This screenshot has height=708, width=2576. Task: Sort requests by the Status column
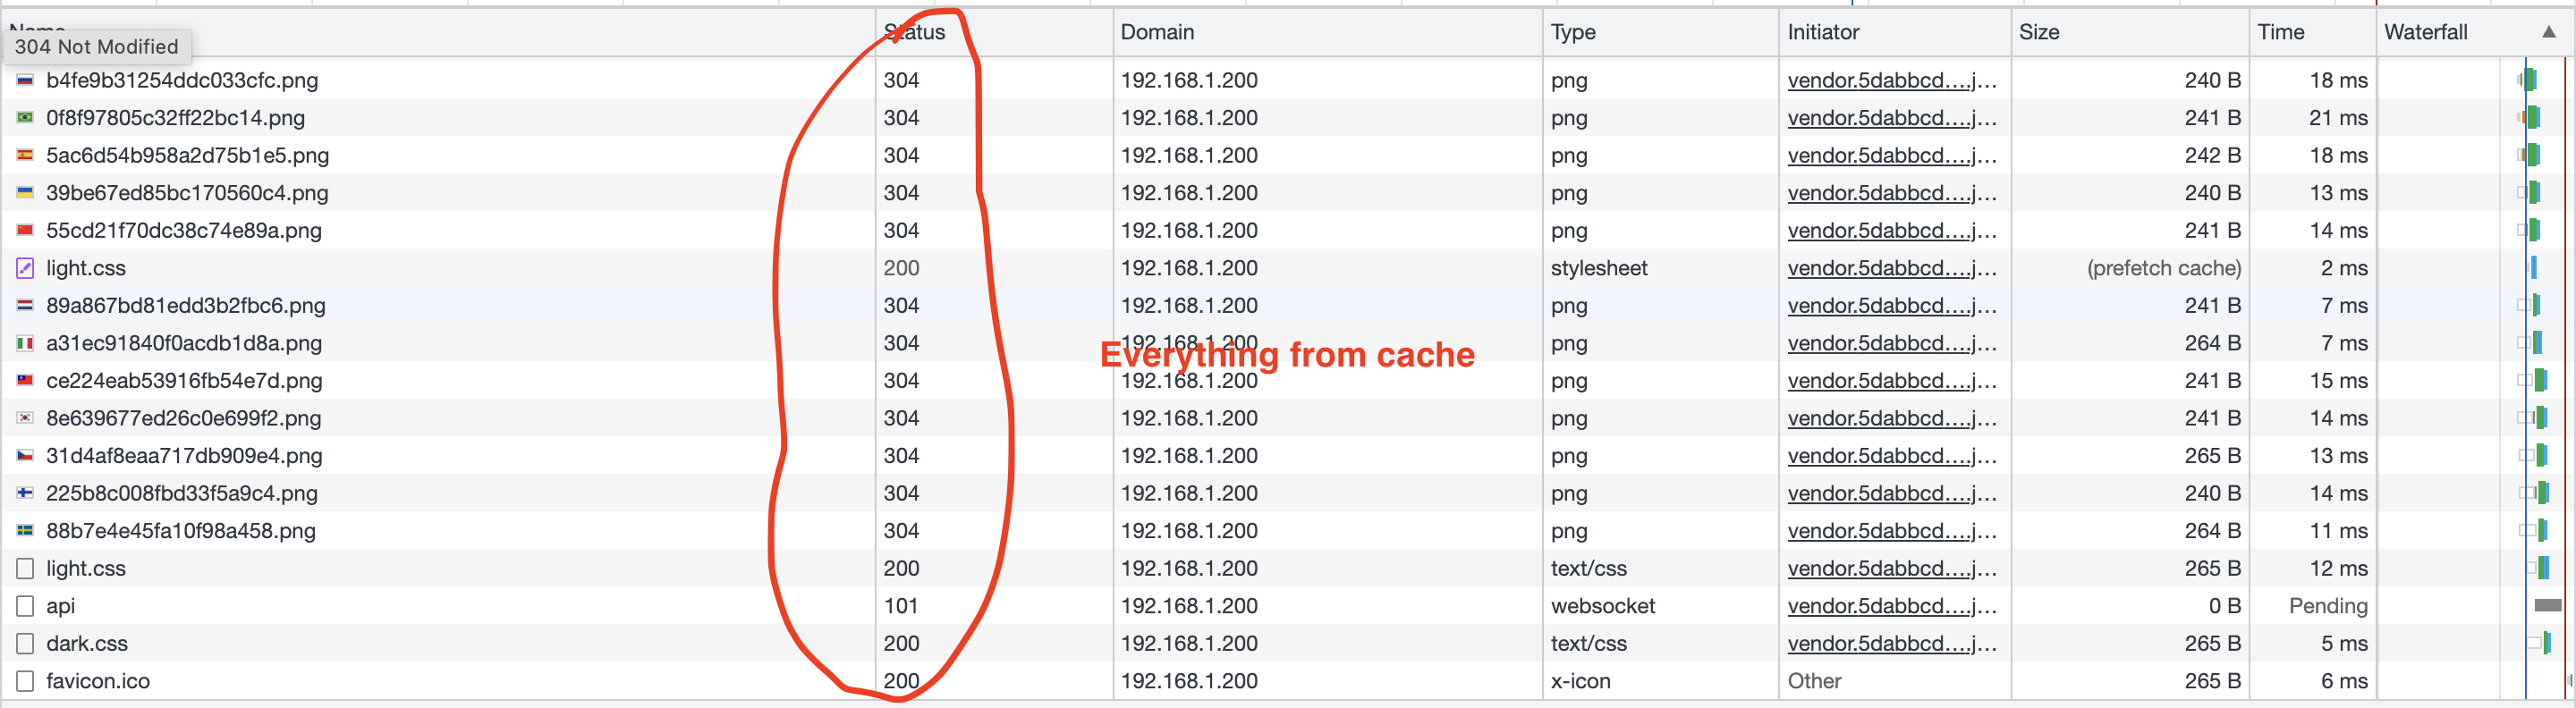click(x=994, y=32)
